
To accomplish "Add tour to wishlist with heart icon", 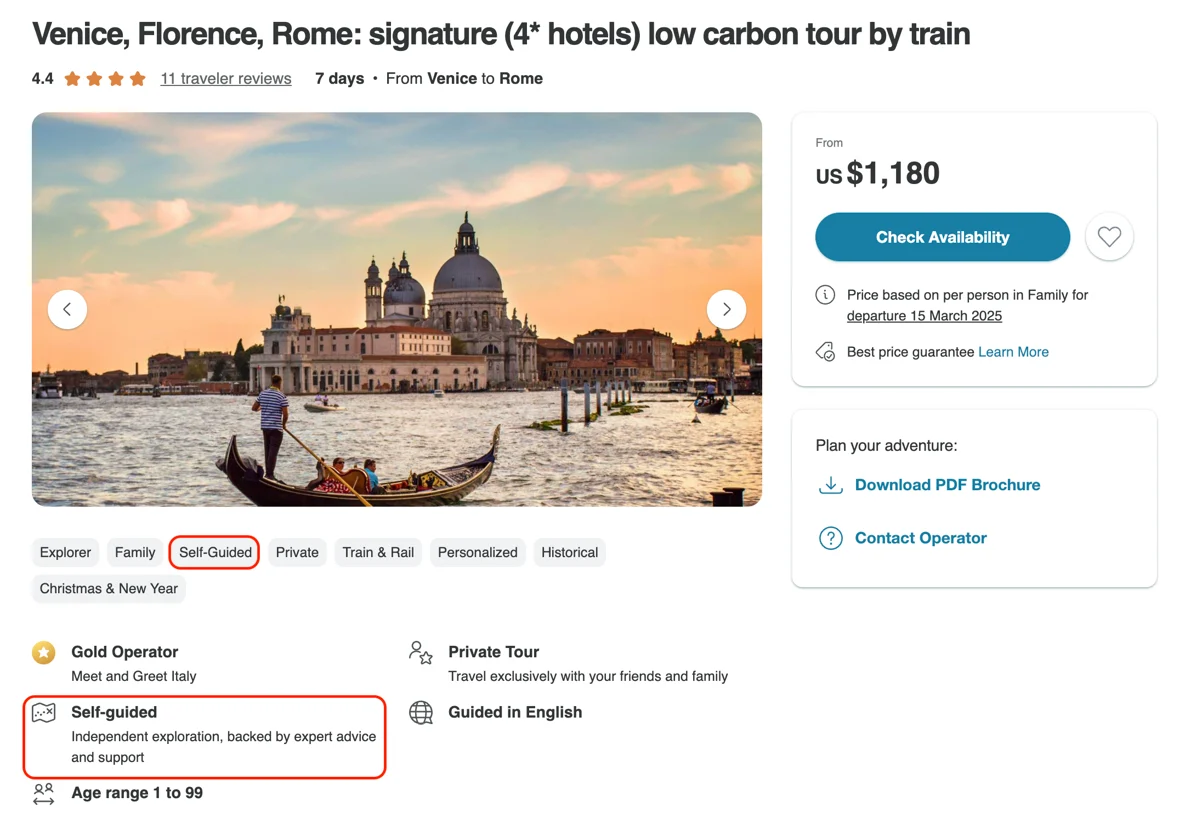I will 1109,237.
